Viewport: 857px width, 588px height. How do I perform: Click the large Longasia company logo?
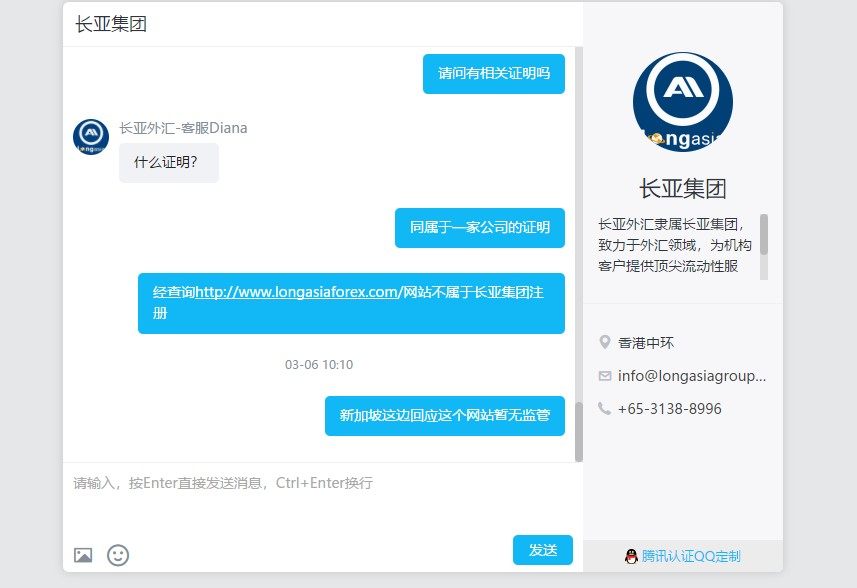[682, 102]
